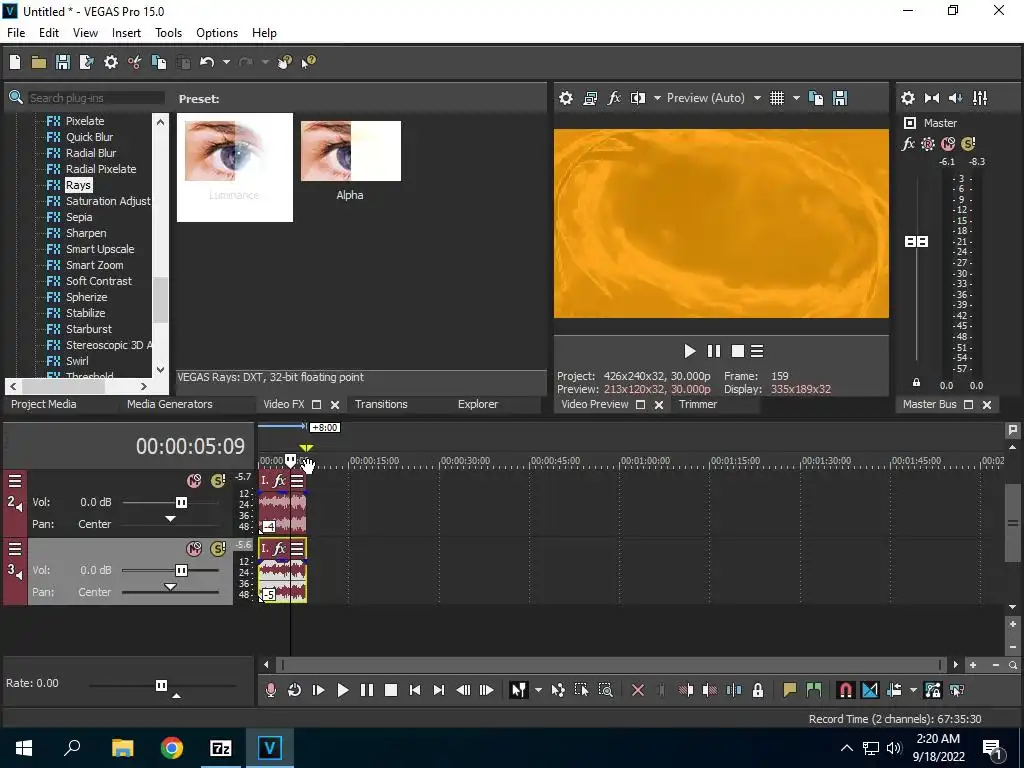Screen dimensions: 1024x768
Task: Open Master FX button
Action: click(x=908, y=144)
